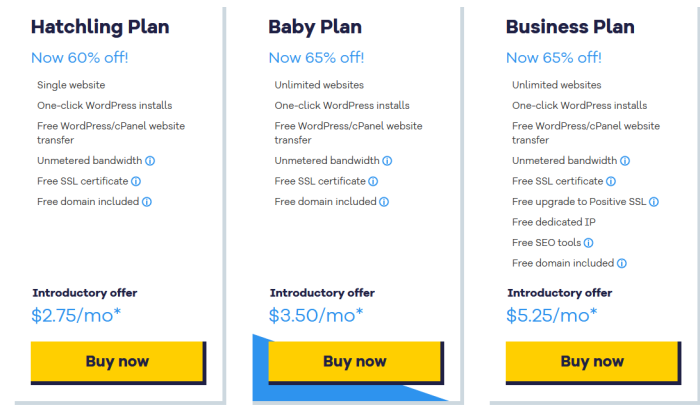Click info icon beside Hatchling Free SSL certificate
The height and width of the screenshot is (420, 700).
[x=136, y=181]
